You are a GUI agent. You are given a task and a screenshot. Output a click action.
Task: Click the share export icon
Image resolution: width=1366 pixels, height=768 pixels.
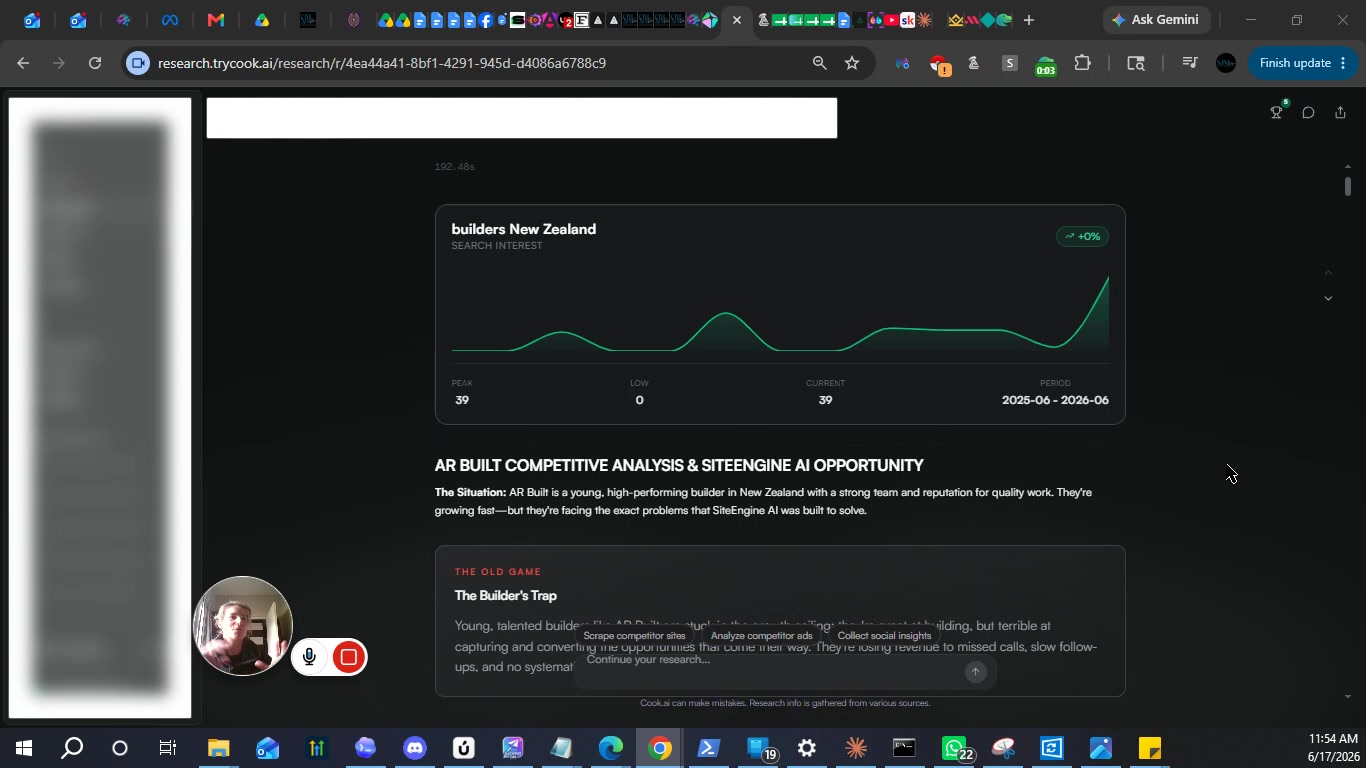click(x=1340, y=112)
